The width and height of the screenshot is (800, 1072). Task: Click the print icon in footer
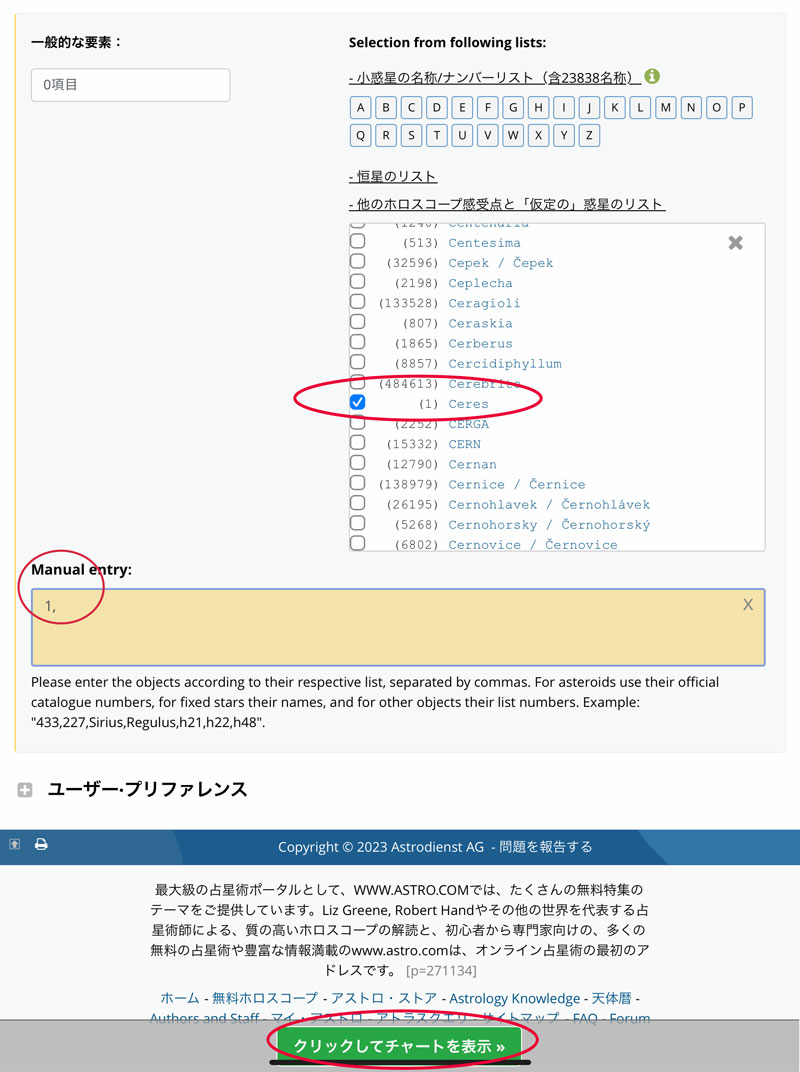pyautogui.click(x=41, y=845)
